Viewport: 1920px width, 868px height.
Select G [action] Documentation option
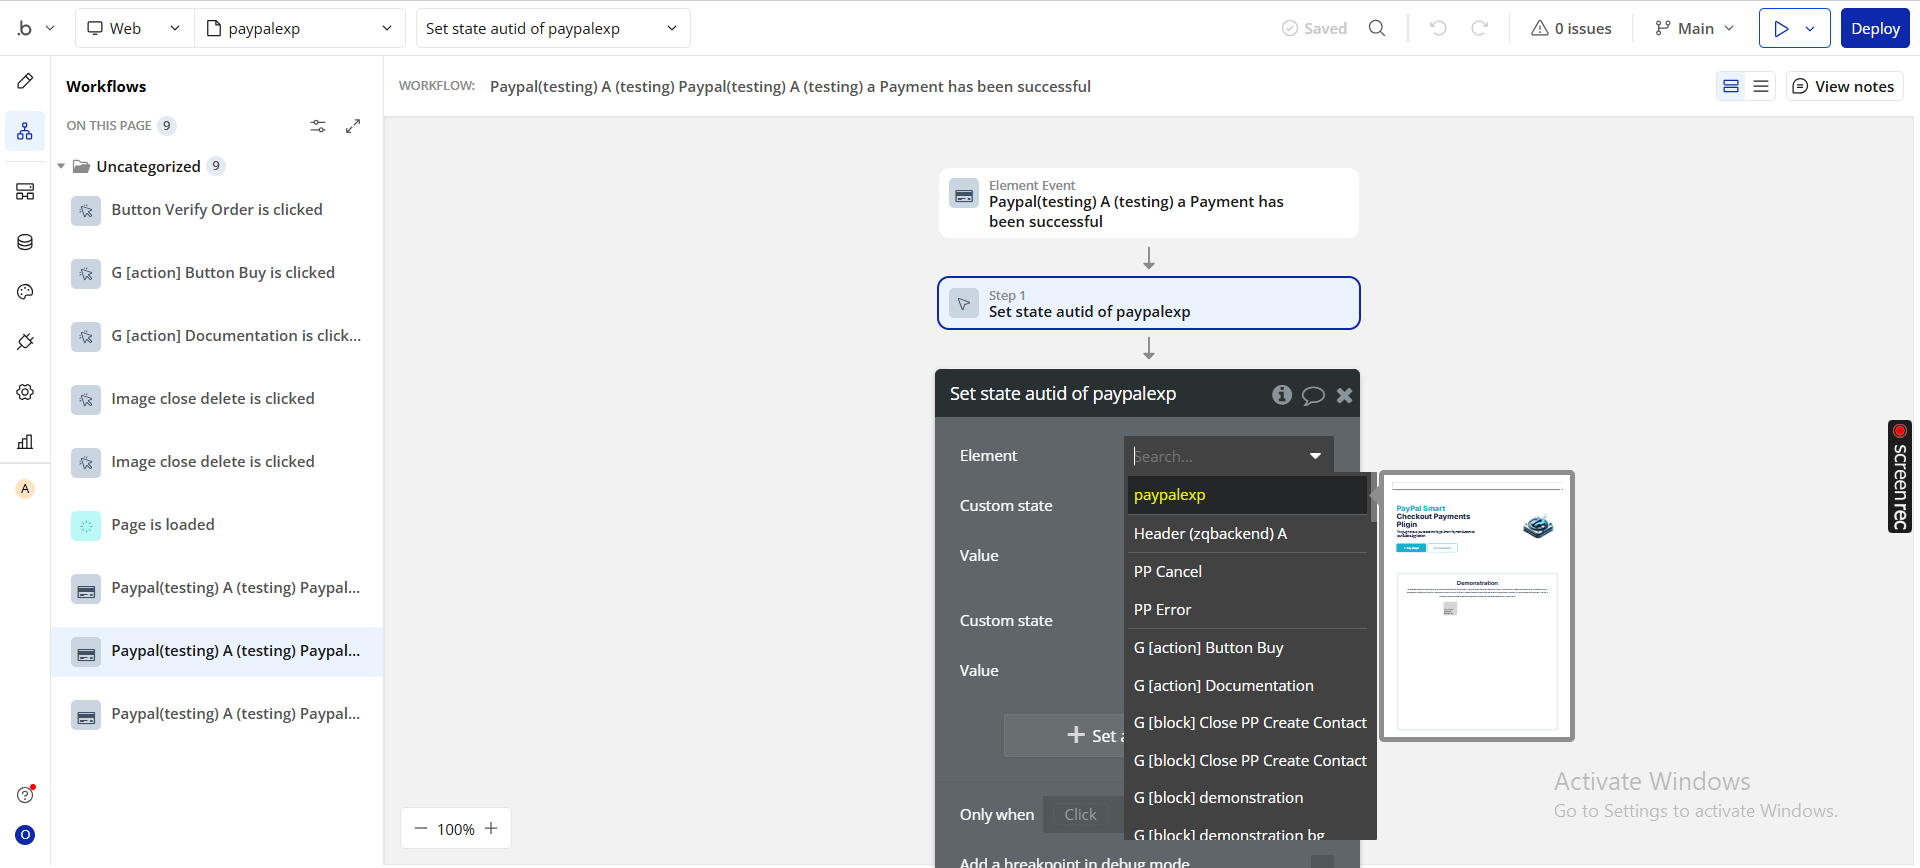point(1247,686)
